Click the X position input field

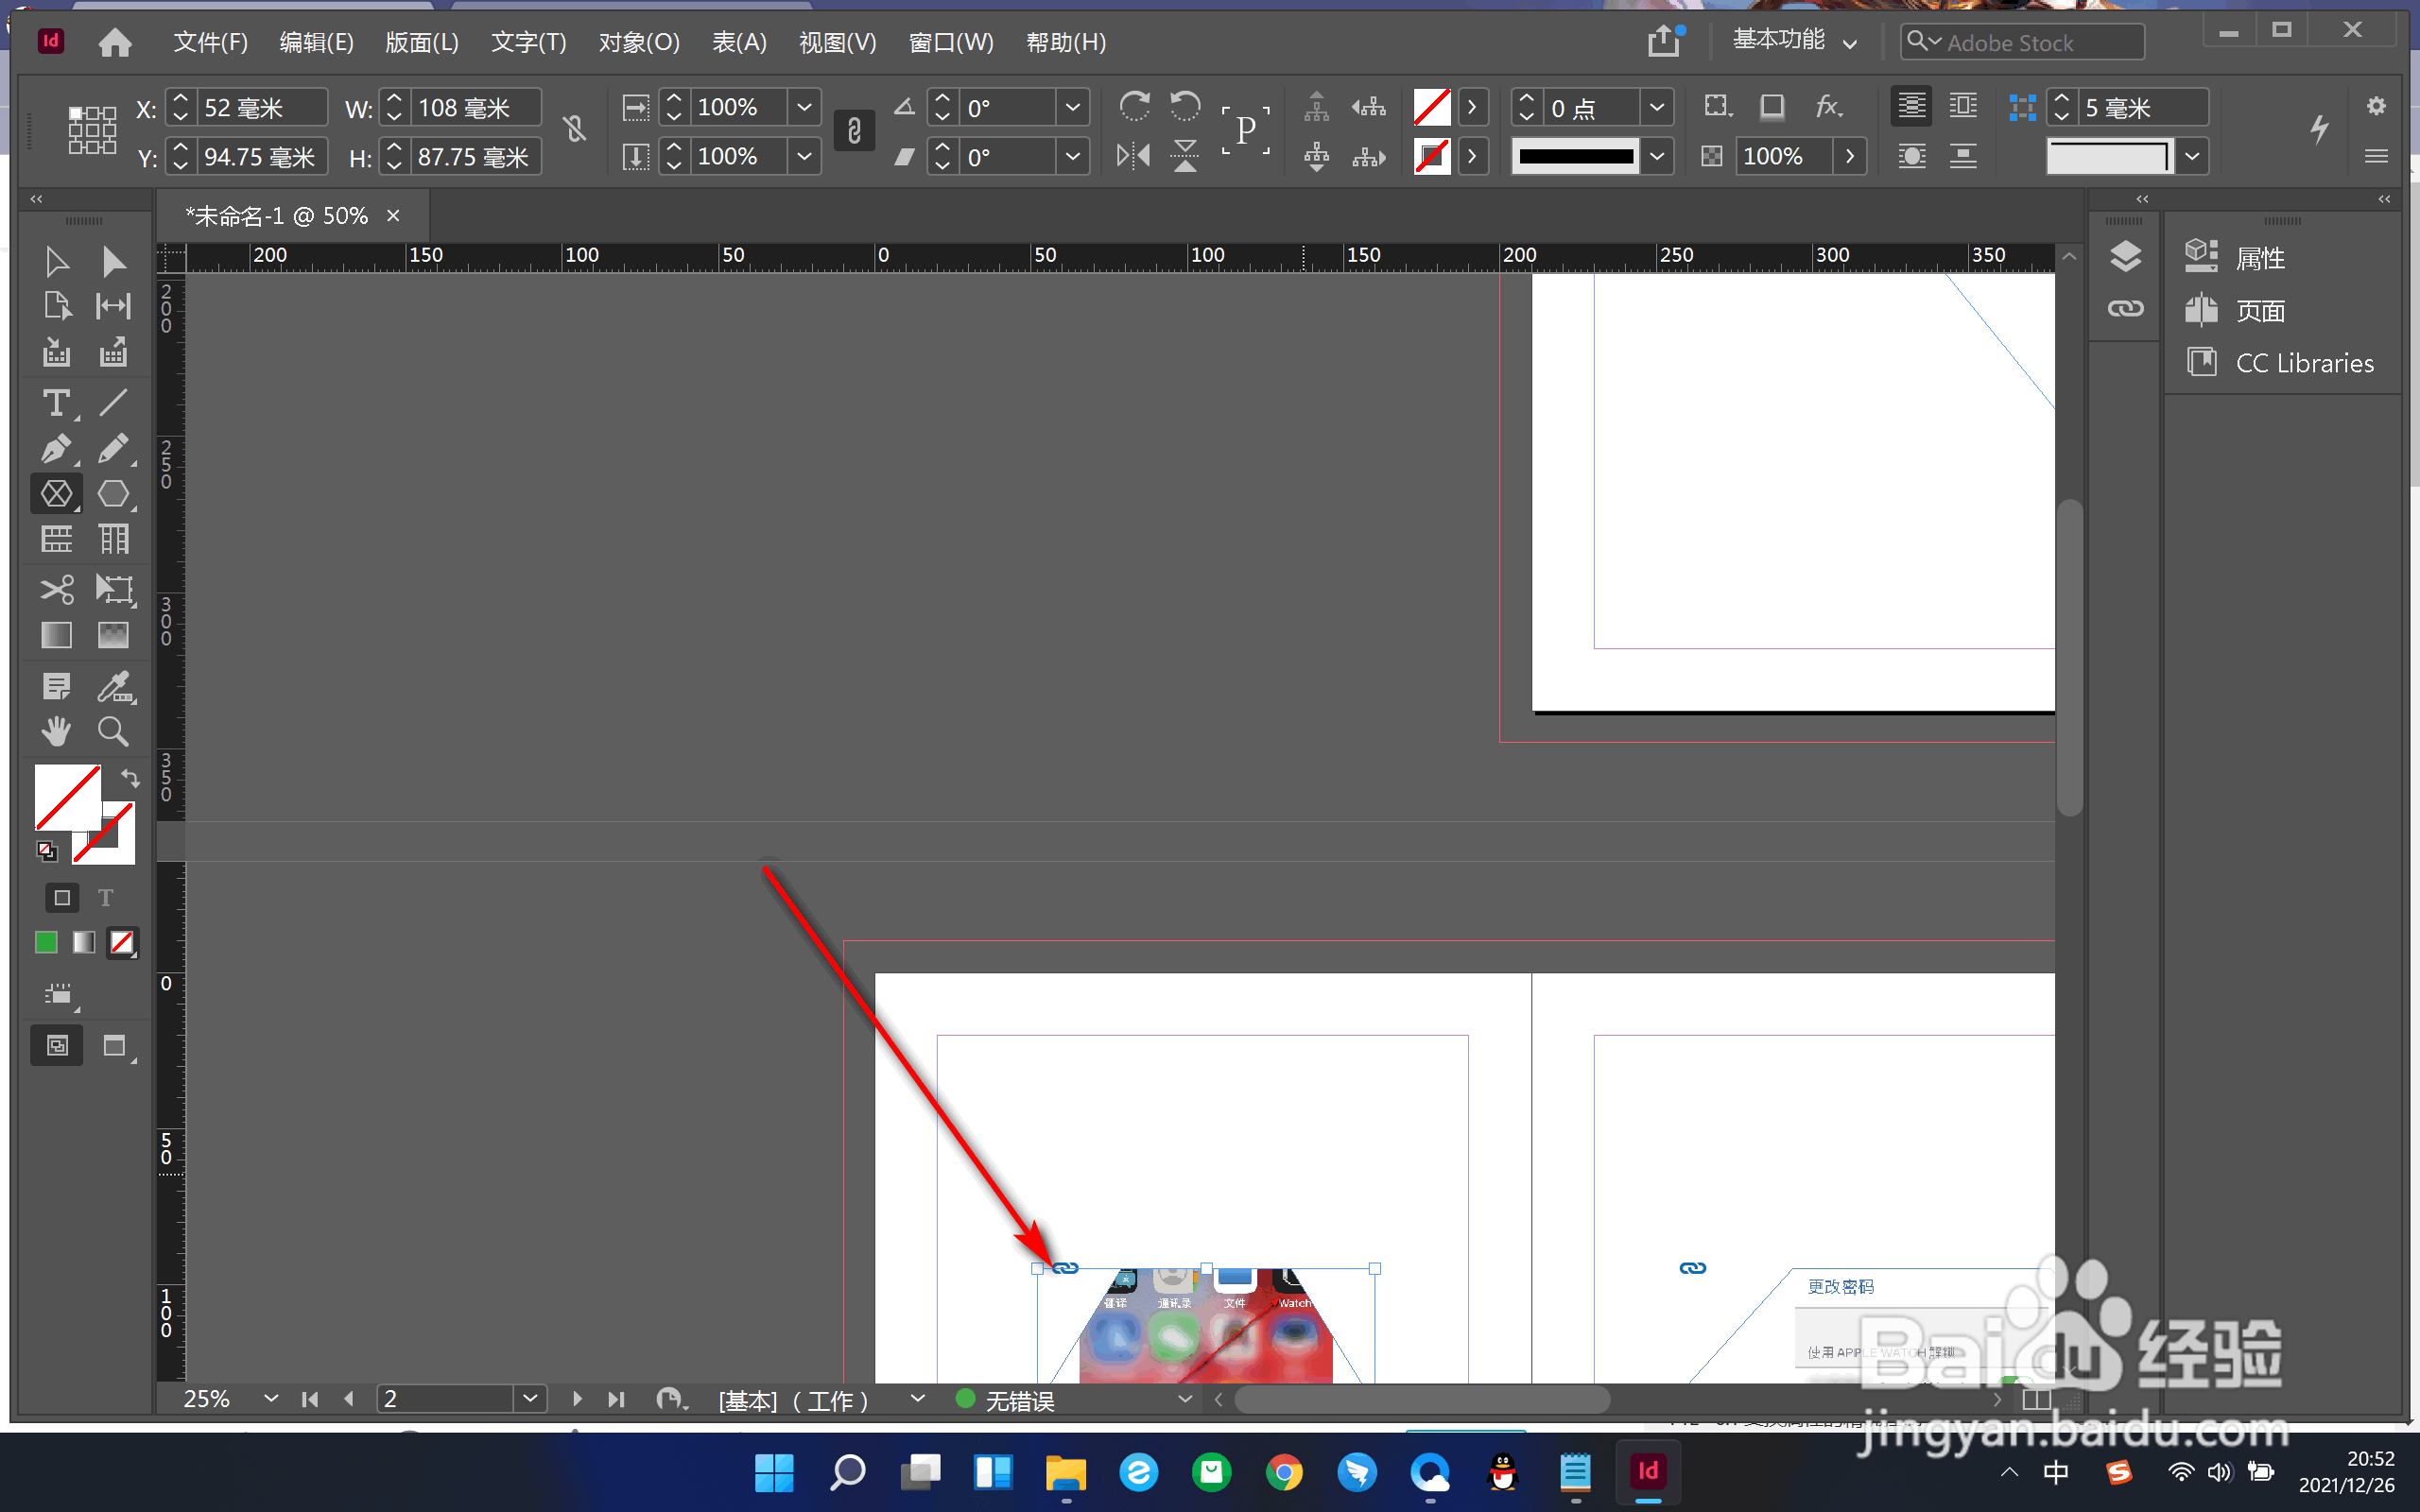262,107
